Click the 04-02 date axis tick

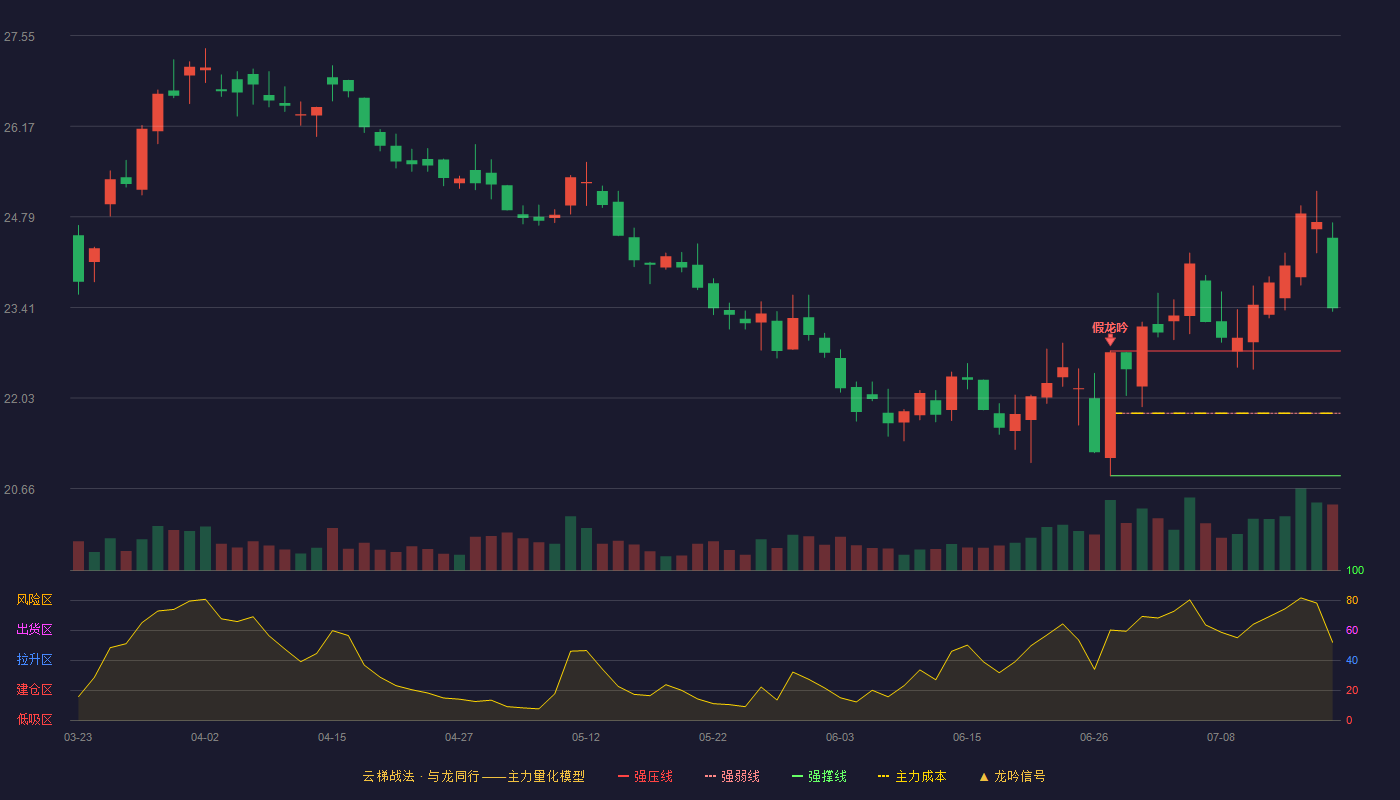pos(205,737)
